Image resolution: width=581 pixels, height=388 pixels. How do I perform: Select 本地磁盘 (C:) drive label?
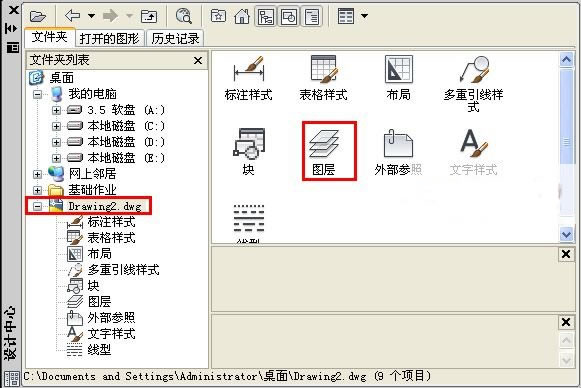pos(126,126)
